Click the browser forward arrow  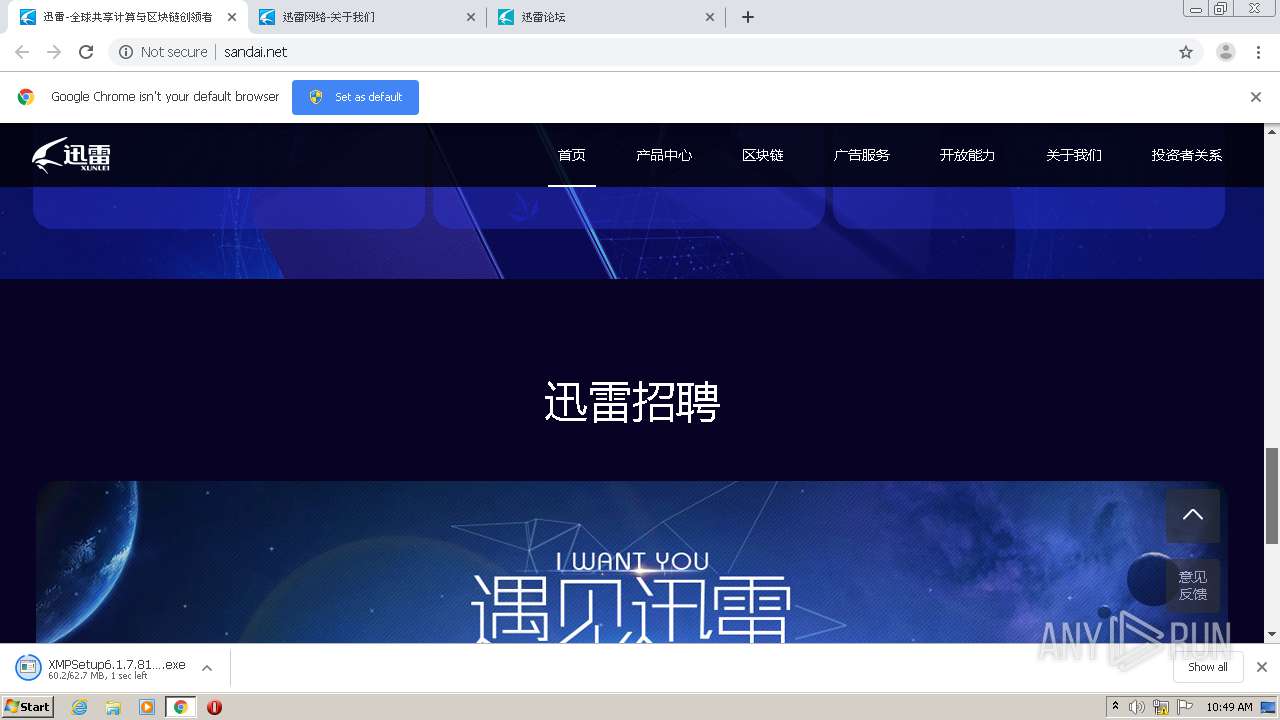coord(54,52)
